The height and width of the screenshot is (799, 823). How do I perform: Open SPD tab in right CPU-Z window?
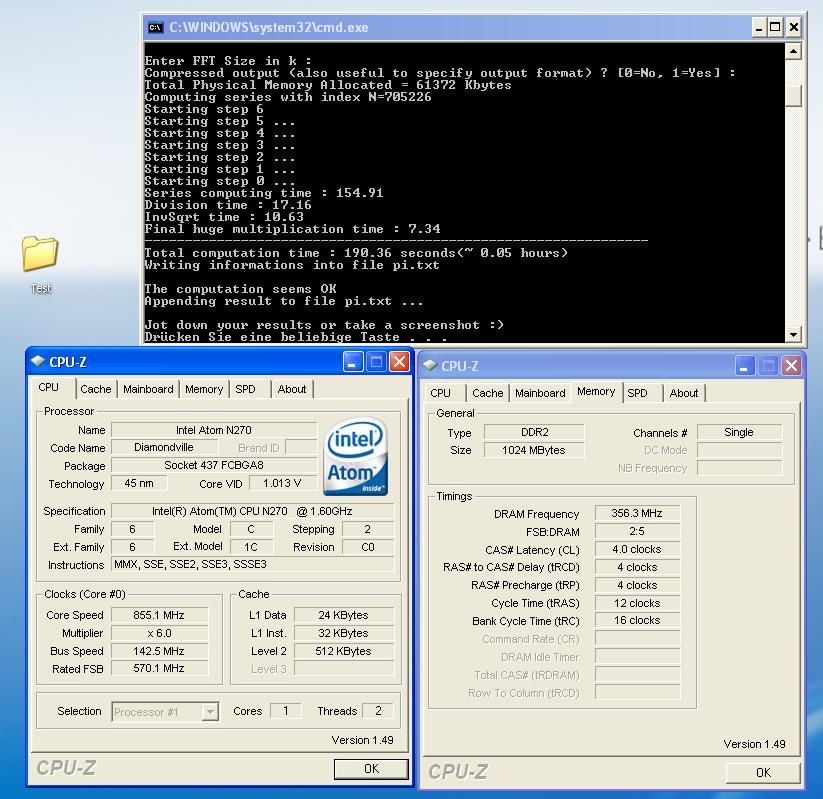pyautogui.click(x=637, y=393)
